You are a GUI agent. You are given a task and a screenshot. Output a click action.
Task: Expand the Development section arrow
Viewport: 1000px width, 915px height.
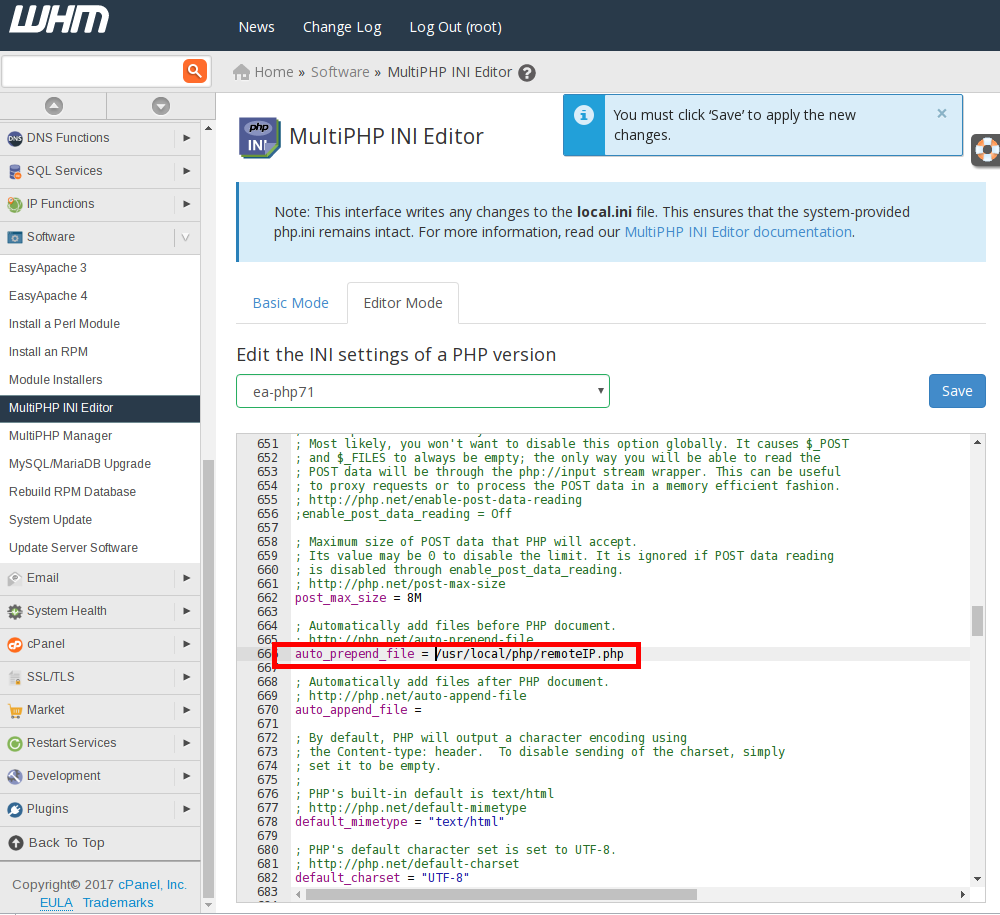[x=186, y=776]
